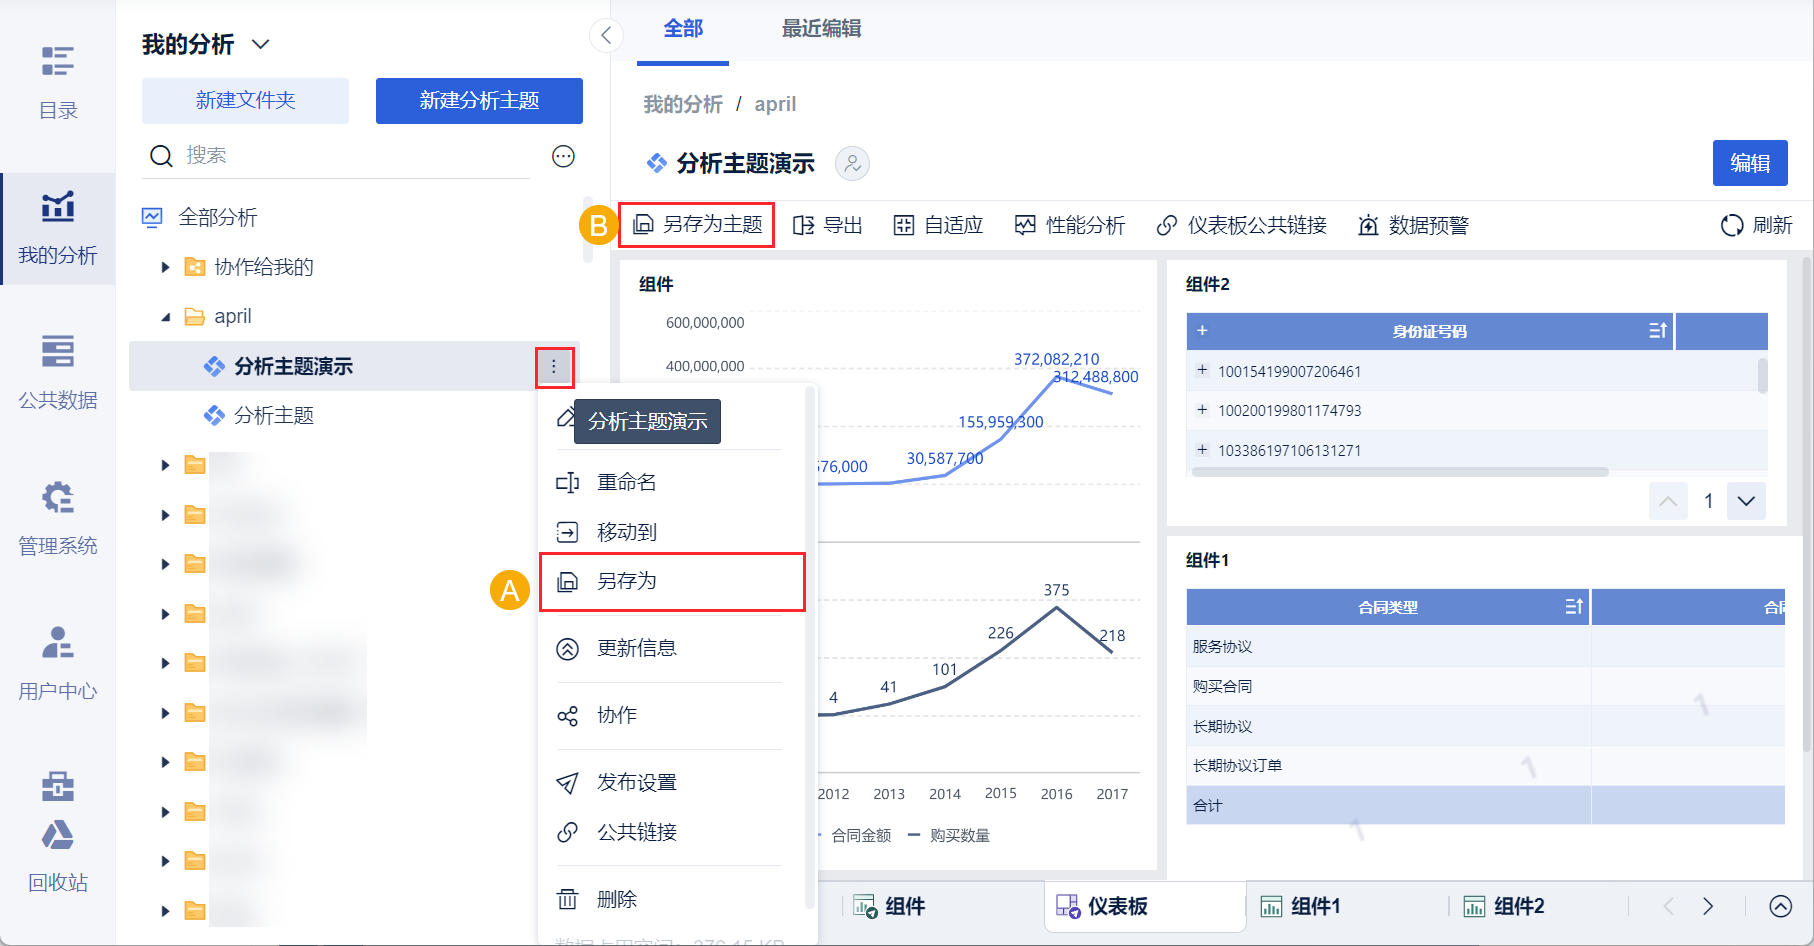
Task: Open 性能分析 from the toolbar
Action: [1070, 225]
